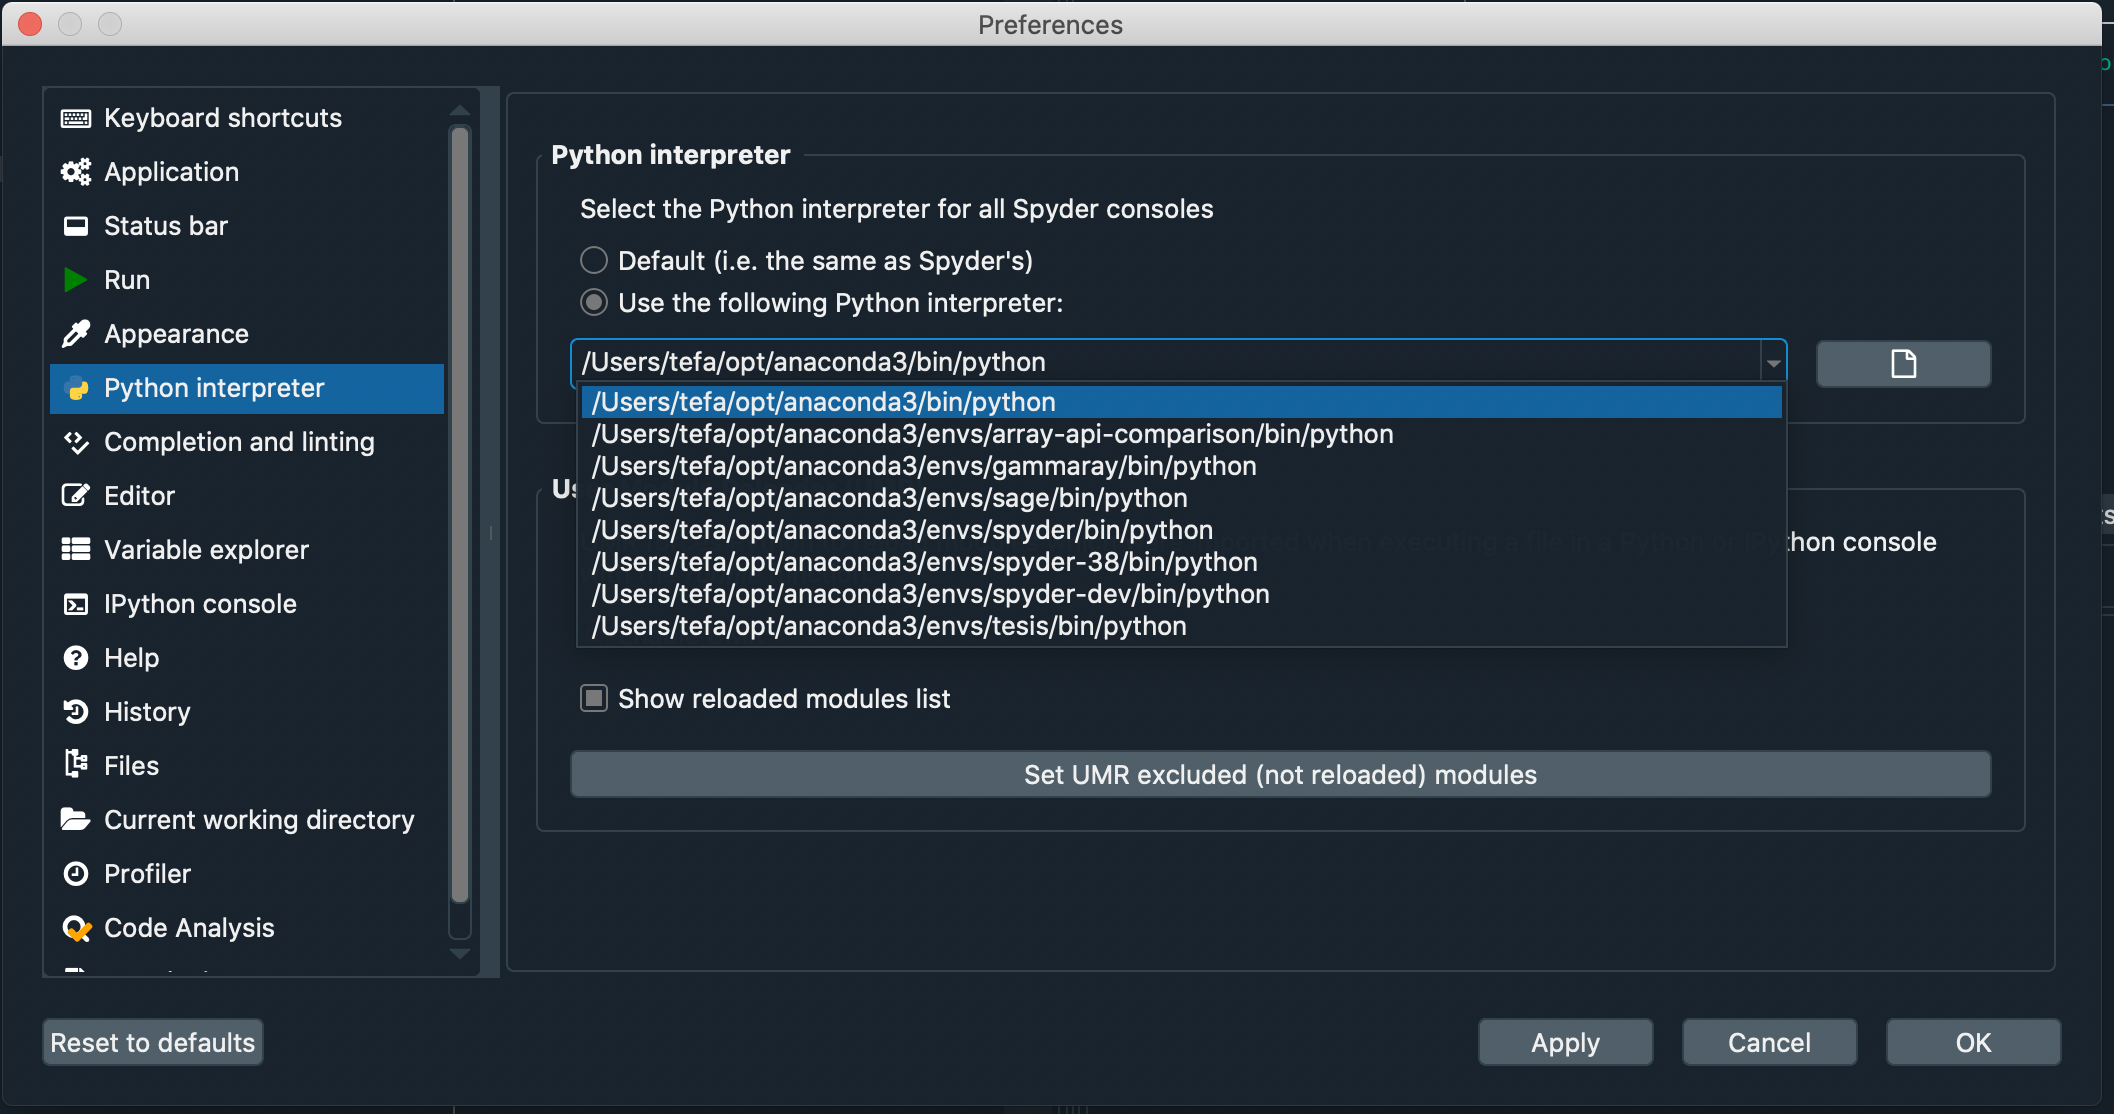This screenshot has width=2114, height=1114.
Task: Select the Keyboard shortcuts icon
Action: (x=75, y=117)
